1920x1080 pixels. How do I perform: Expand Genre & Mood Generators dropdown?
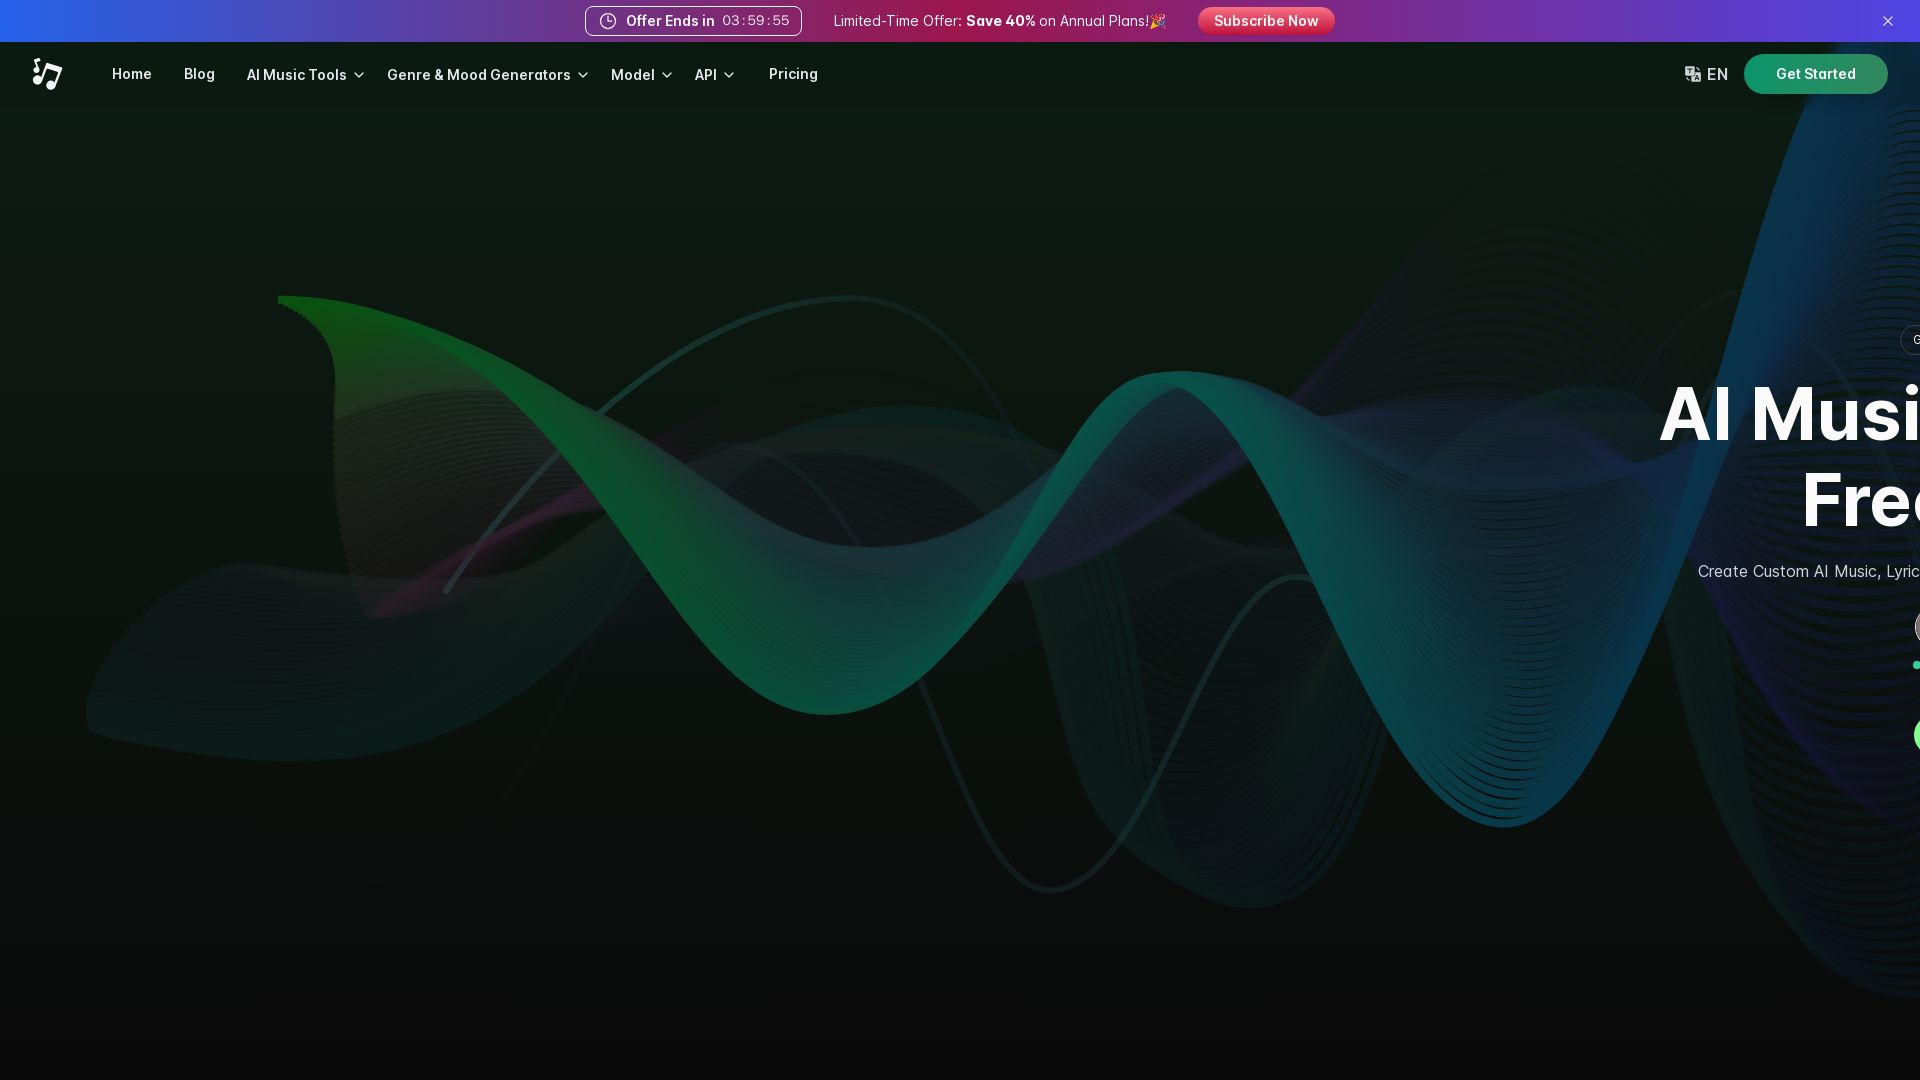tap(487, 75)
